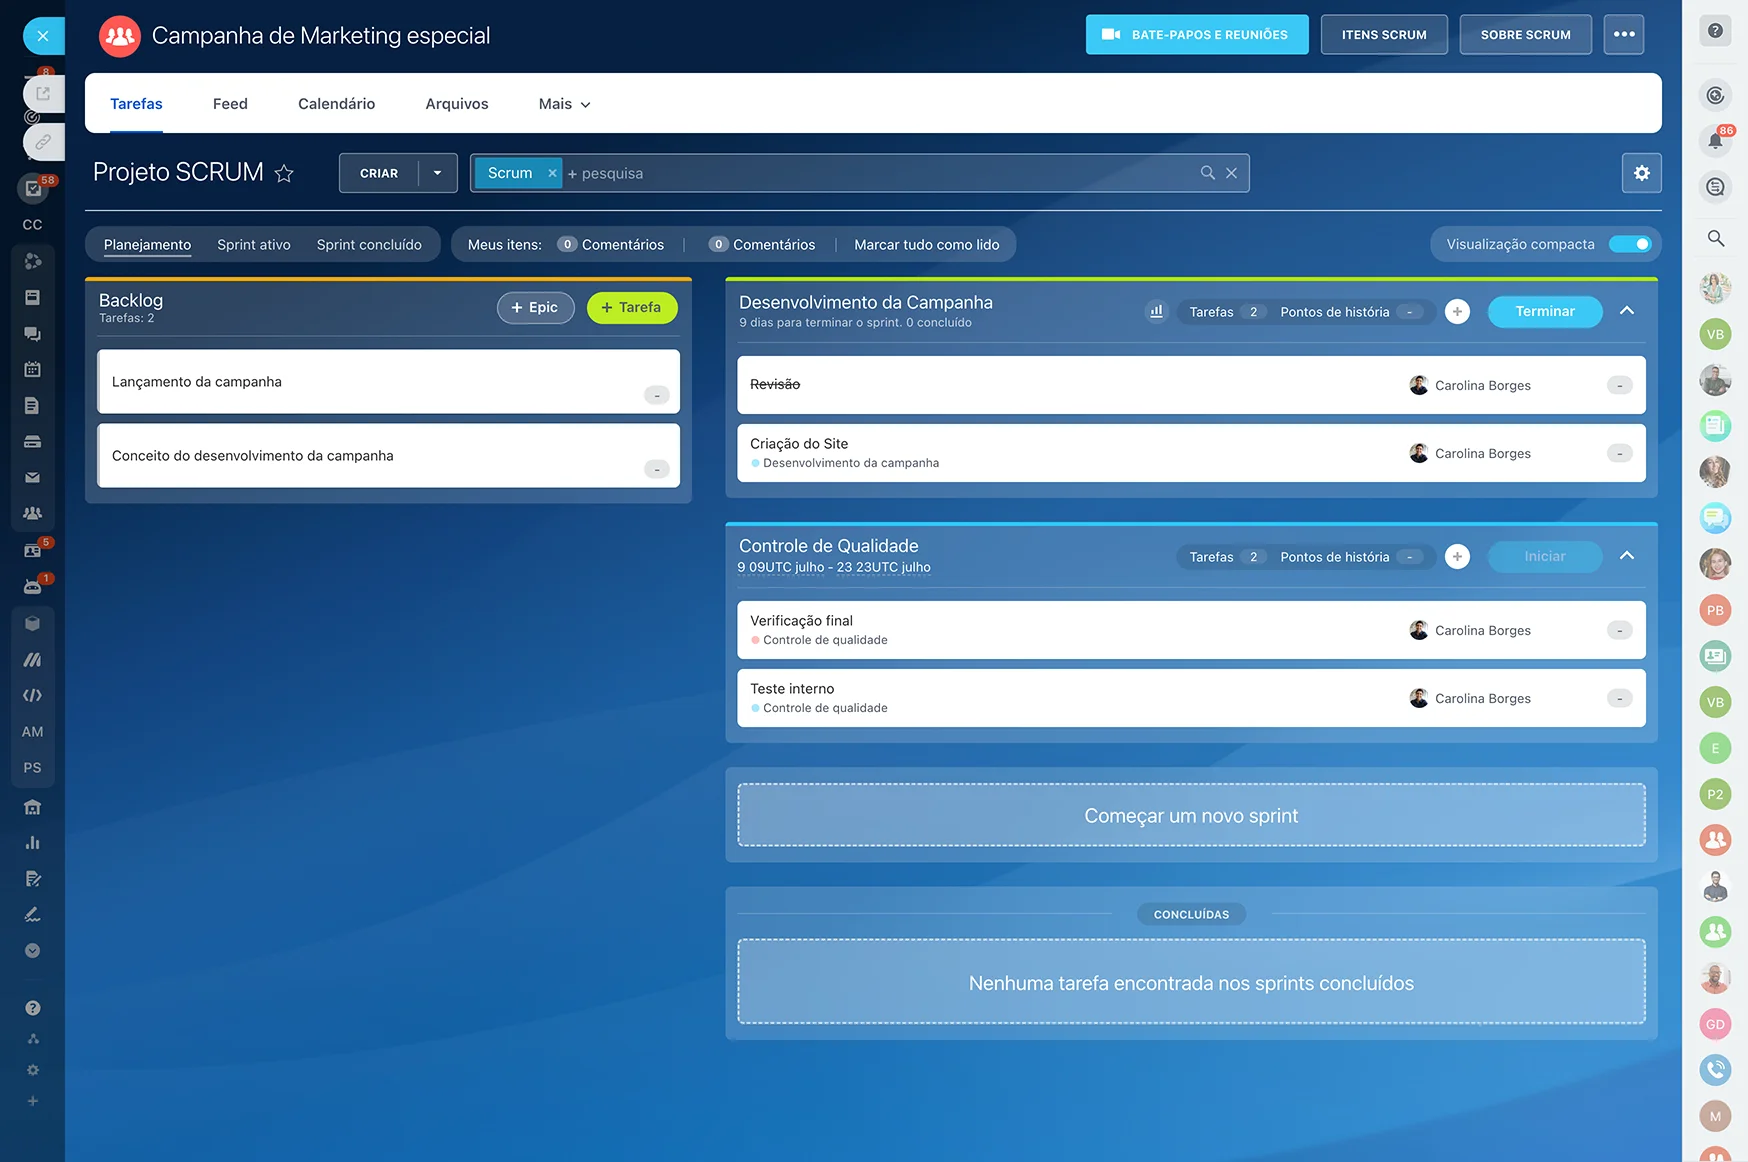Remove the Scrum filter tag

(x=552, y=173)
